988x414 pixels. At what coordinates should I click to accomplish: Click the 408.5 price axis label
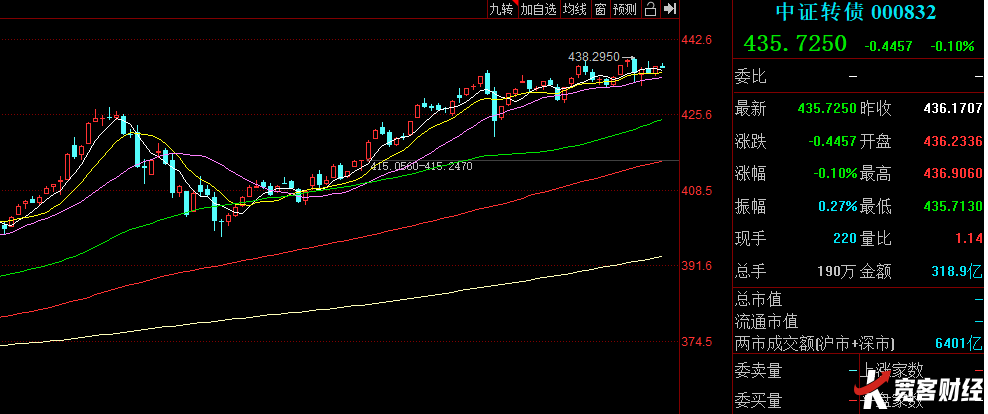[697, 190]
